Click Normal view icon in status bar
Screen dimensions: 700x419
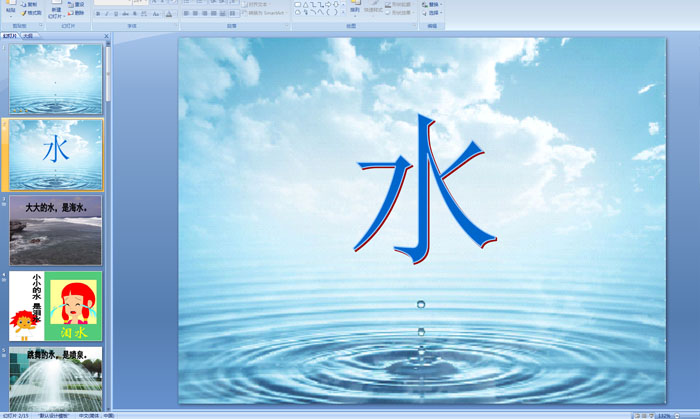[637, 416]
